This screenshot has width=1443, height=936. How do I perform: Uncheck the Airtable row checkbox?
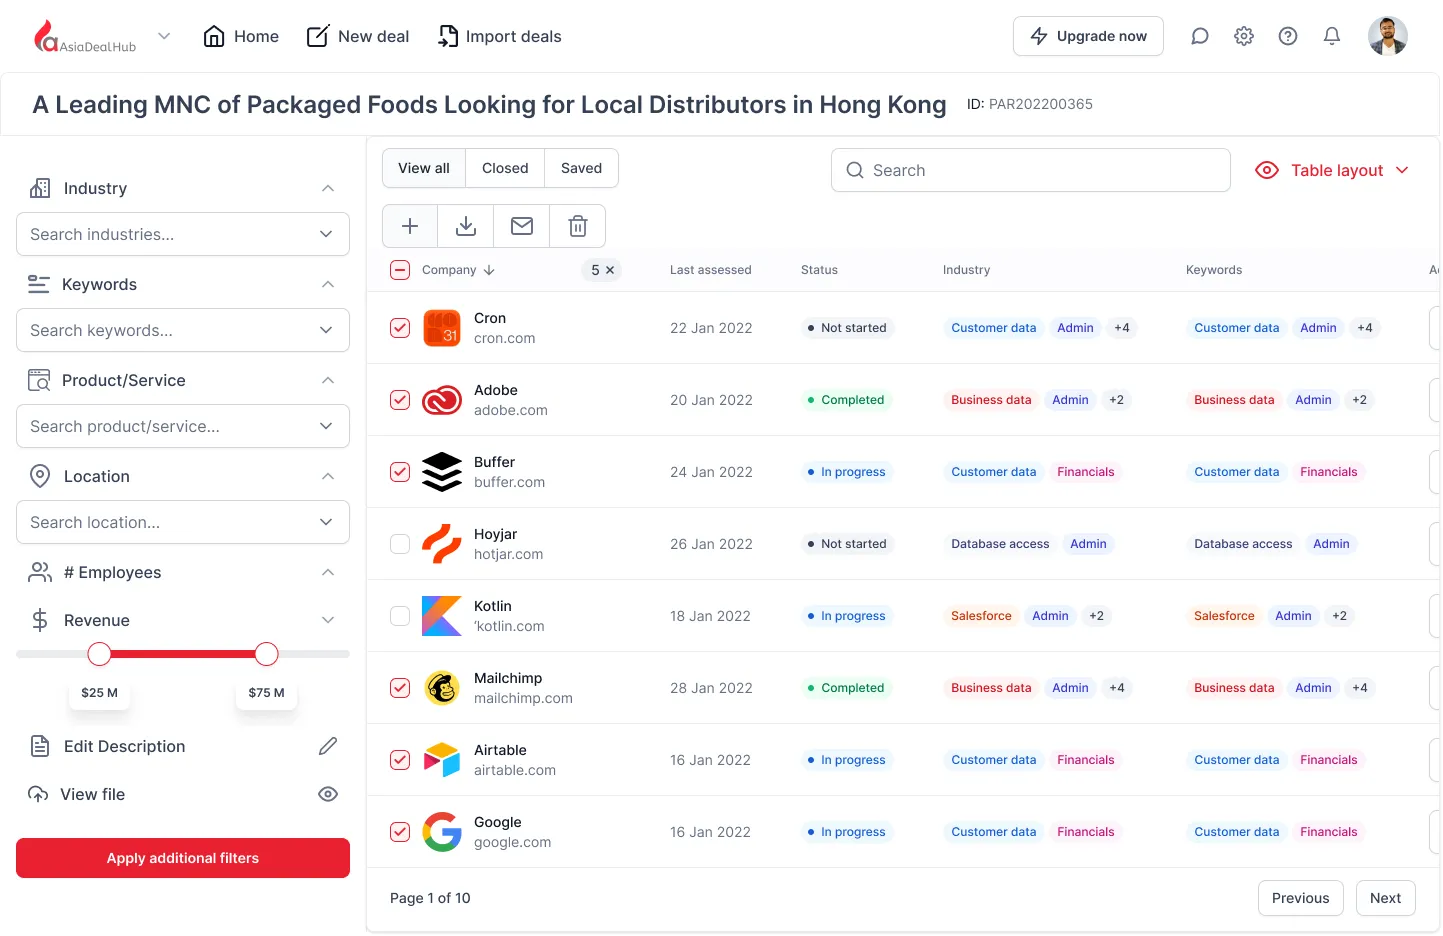click(x=400, y=760)
